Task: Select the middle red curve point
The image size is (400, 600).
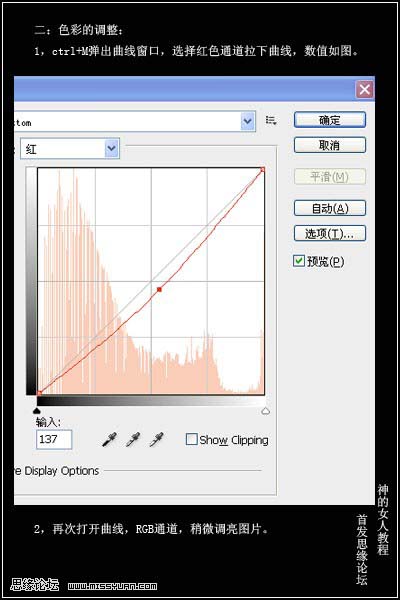Action: tap(159, 290)
